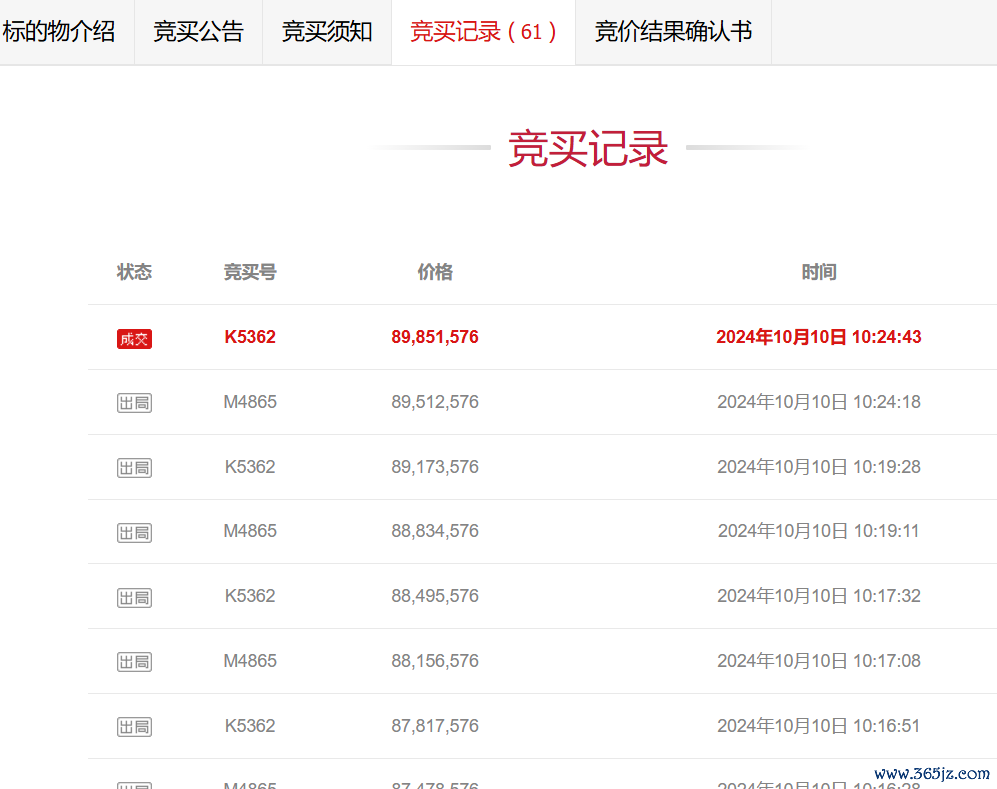Viewport: 997px width, 789px height.
Task: Click the 状态 column header
Action: pyautogui.click(x=134, y=272)
